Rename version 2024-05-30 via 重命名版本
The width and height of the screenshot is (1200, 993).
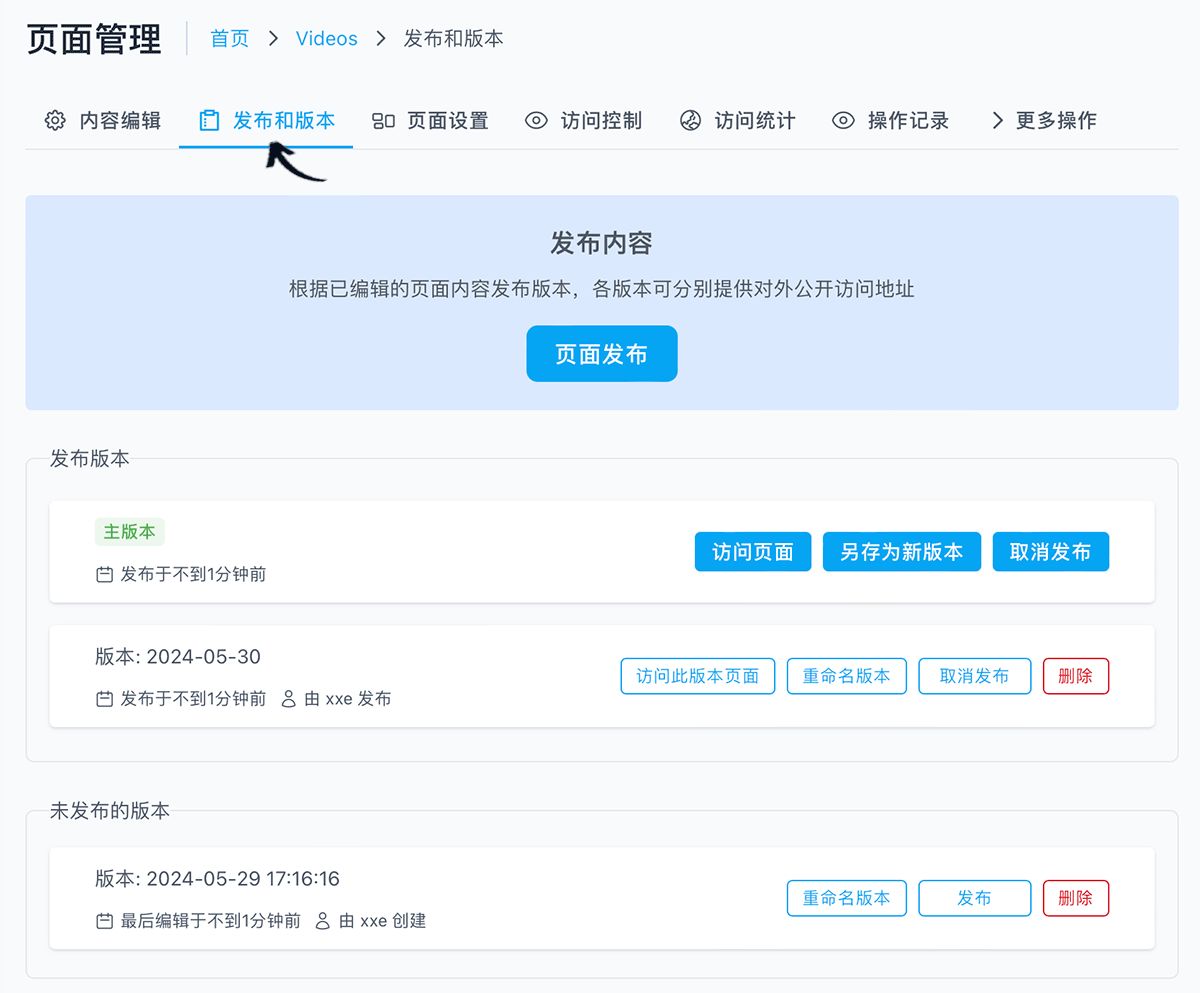pyautogui.click(x=847, y=676)
